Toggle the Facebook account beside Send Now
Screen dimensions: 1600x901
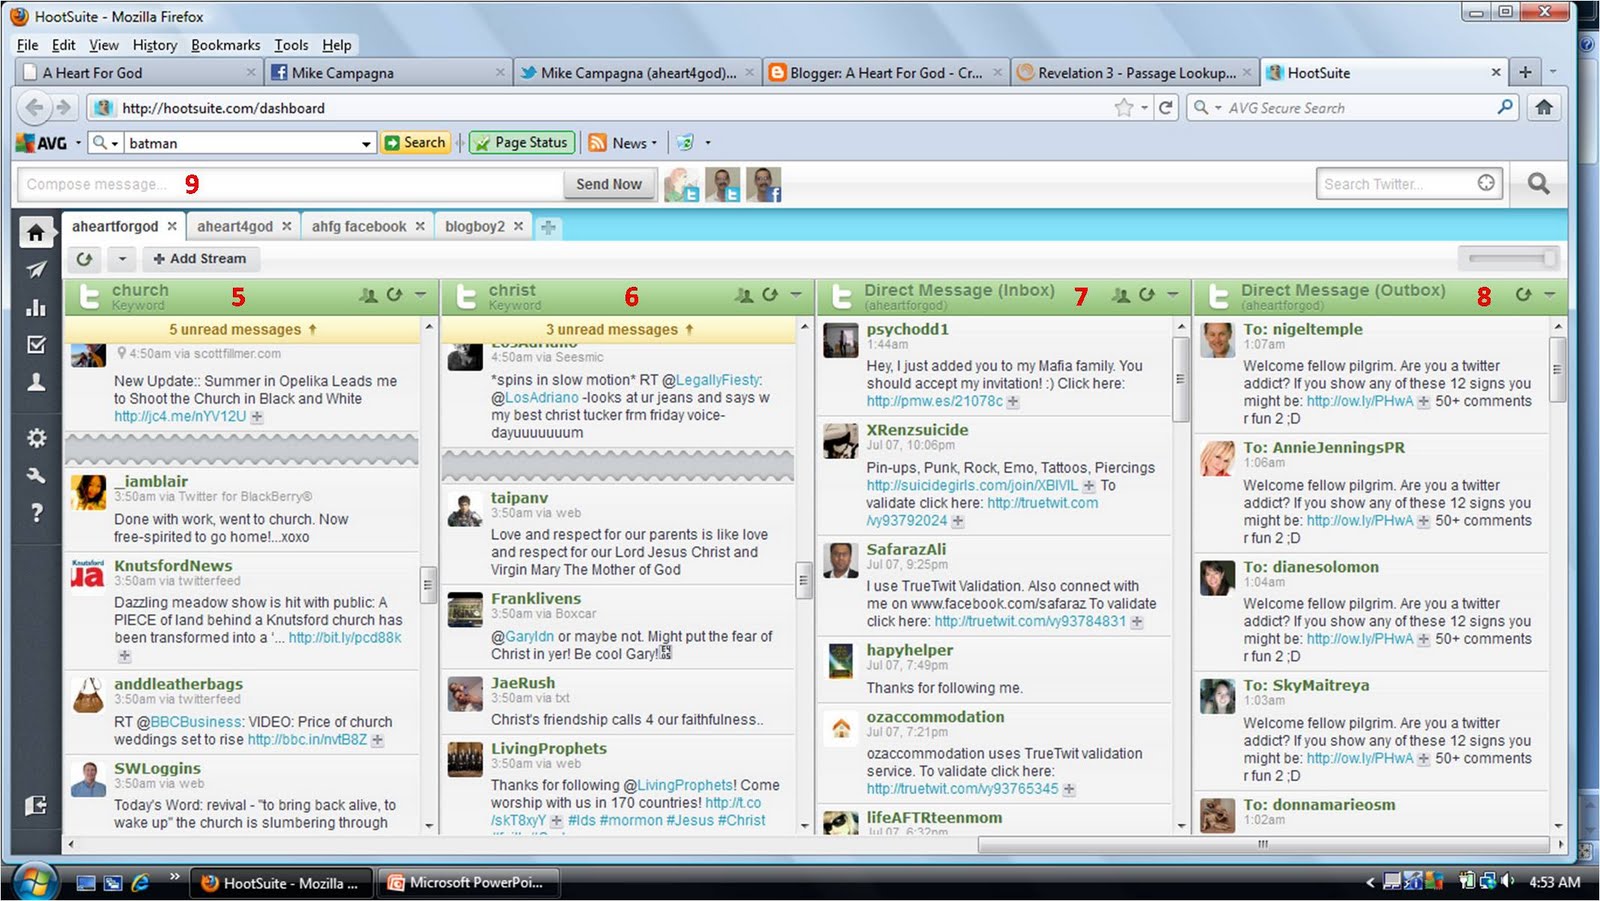pyautogui.click(x=765, y=184)
